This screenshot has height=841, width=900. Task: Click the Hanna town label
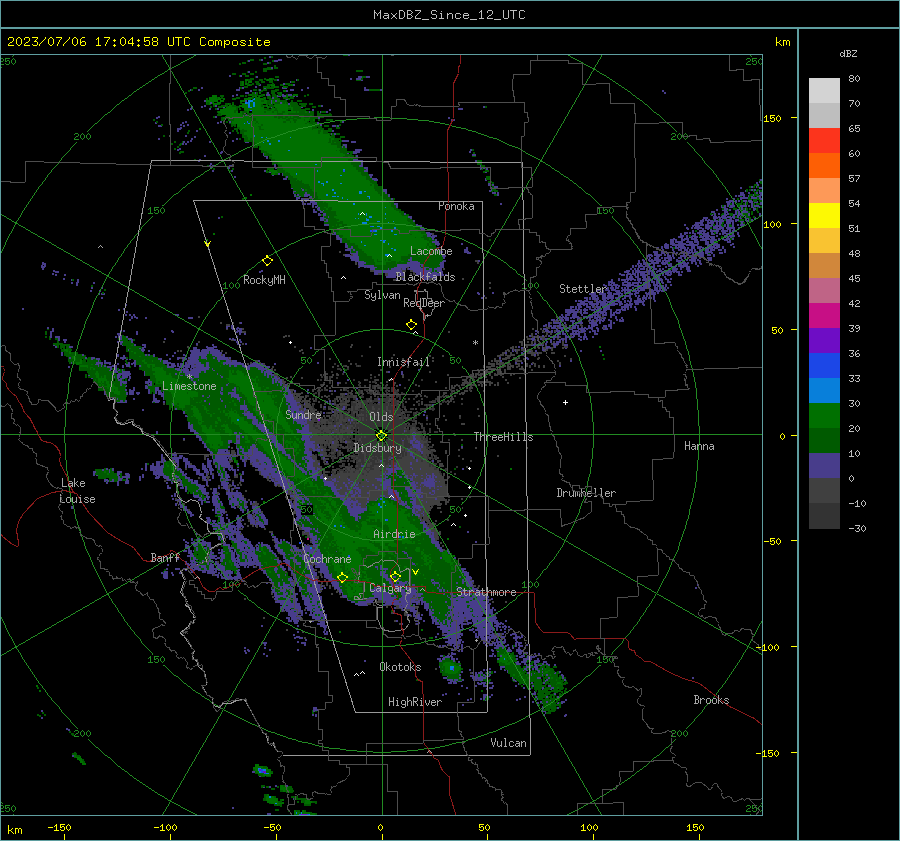tap(699, 446)
